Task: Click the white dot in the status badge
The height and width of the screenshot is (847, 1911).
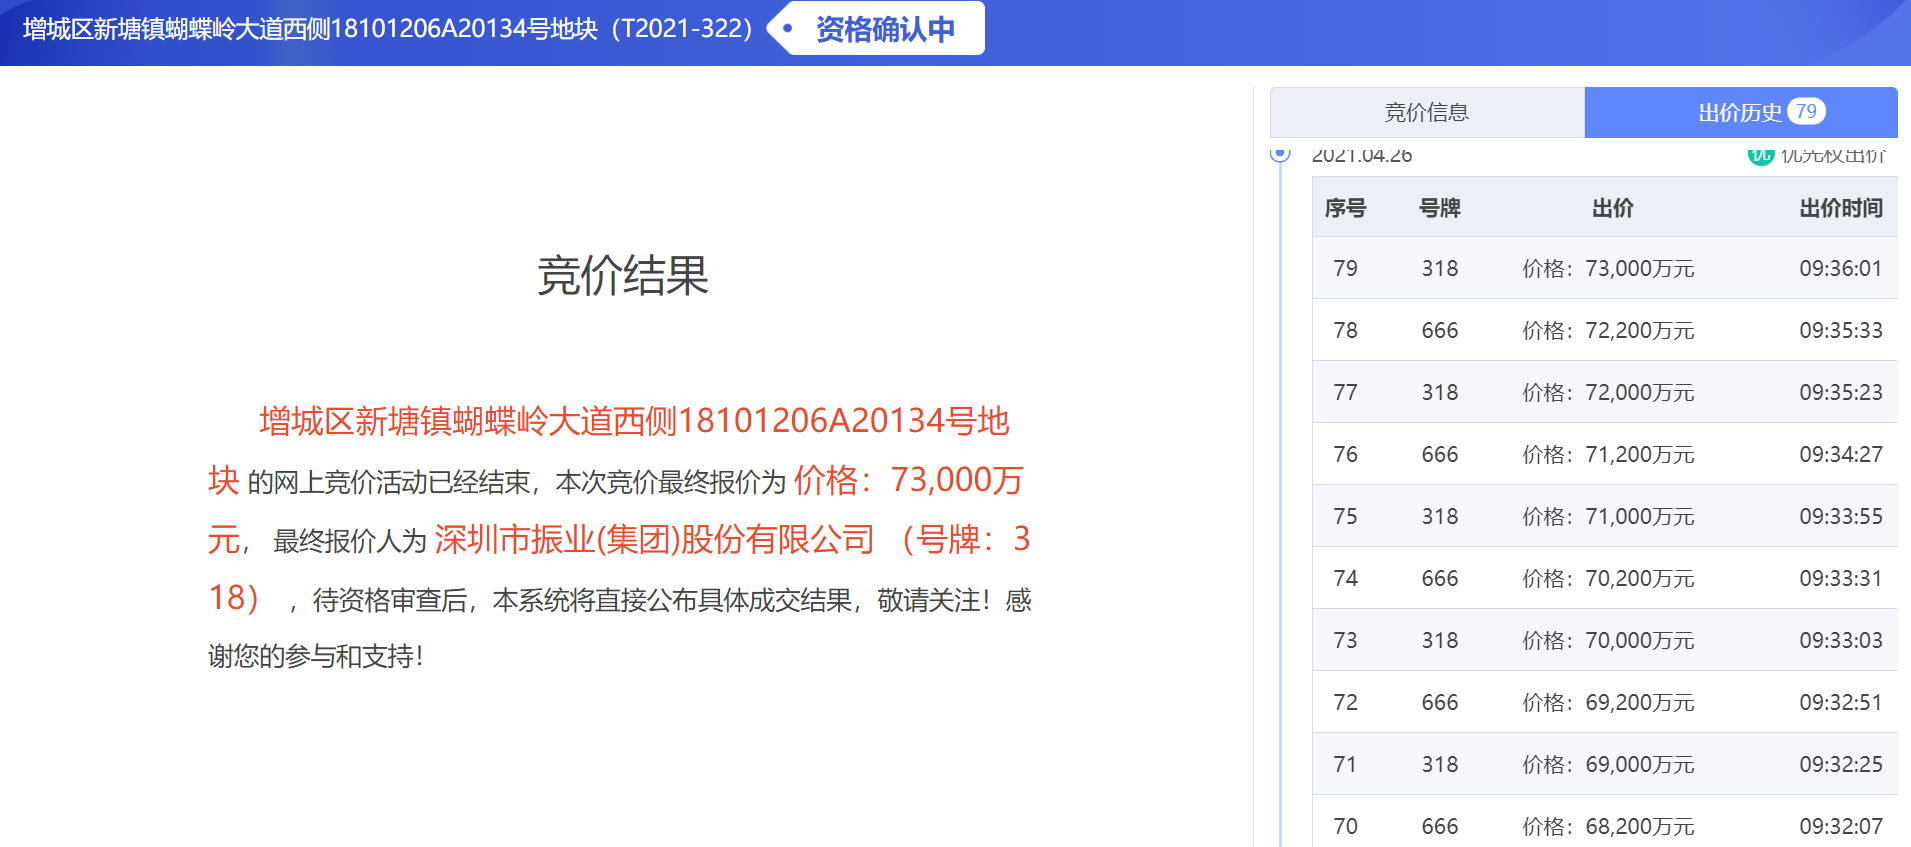Action: click(788, 29)
